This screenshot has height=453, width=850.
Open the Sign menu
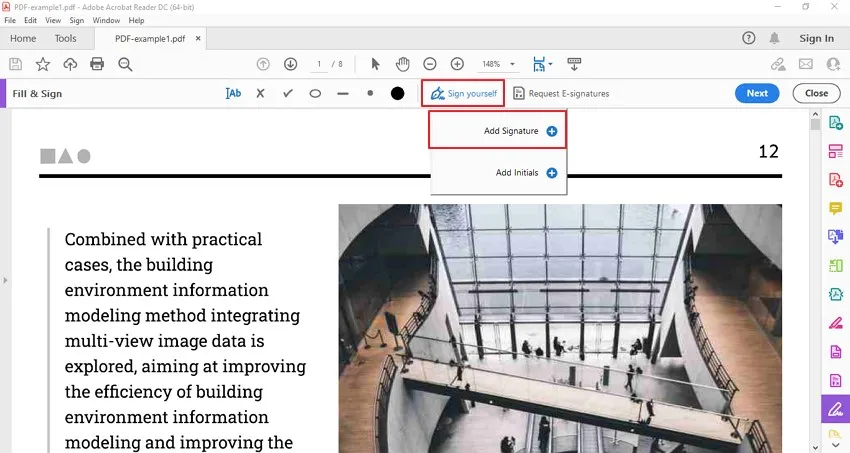(x=76, y=20)
